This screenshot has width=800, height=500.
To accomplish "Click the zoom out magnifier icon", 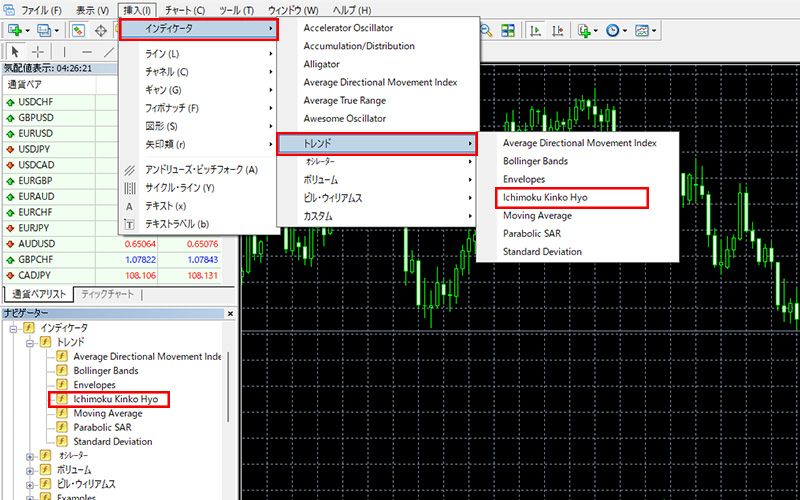I will click(x=486, y=31).
